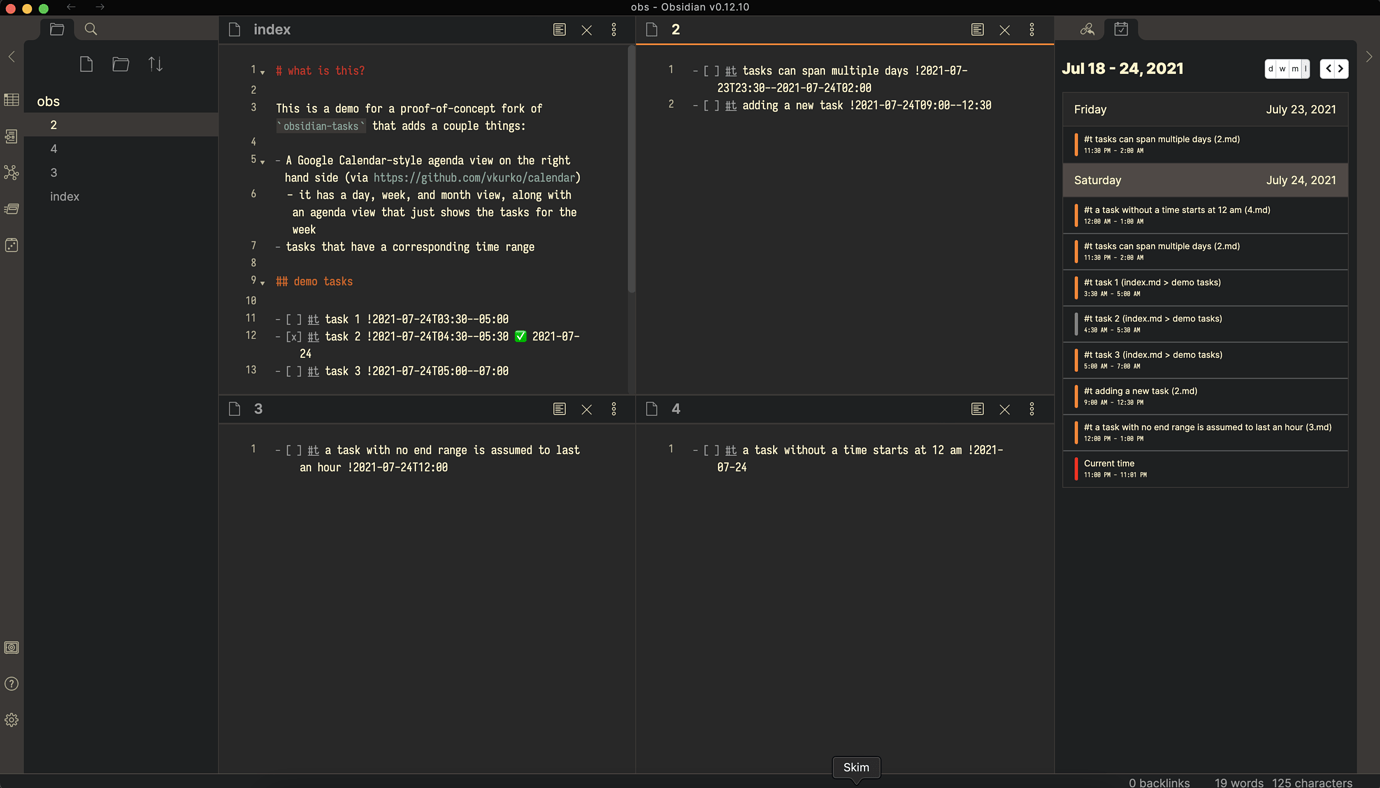Create a new folder in the obs vault
1380x788 pixels.
[x=120, y=63]
